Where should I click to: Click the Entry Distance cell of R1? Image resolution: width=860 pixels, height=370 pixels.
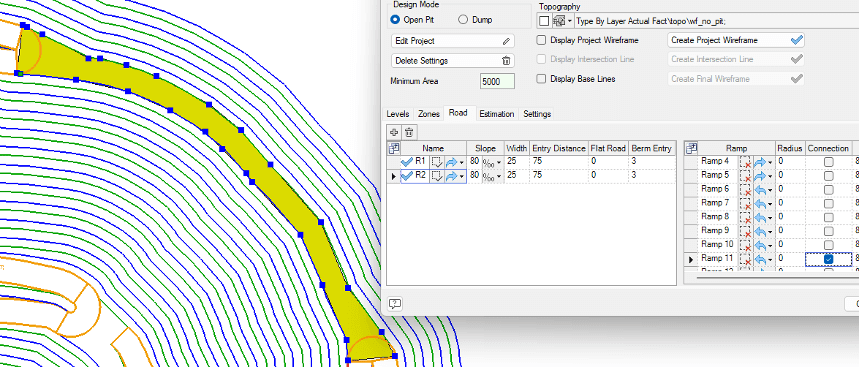tap(559, 162)
